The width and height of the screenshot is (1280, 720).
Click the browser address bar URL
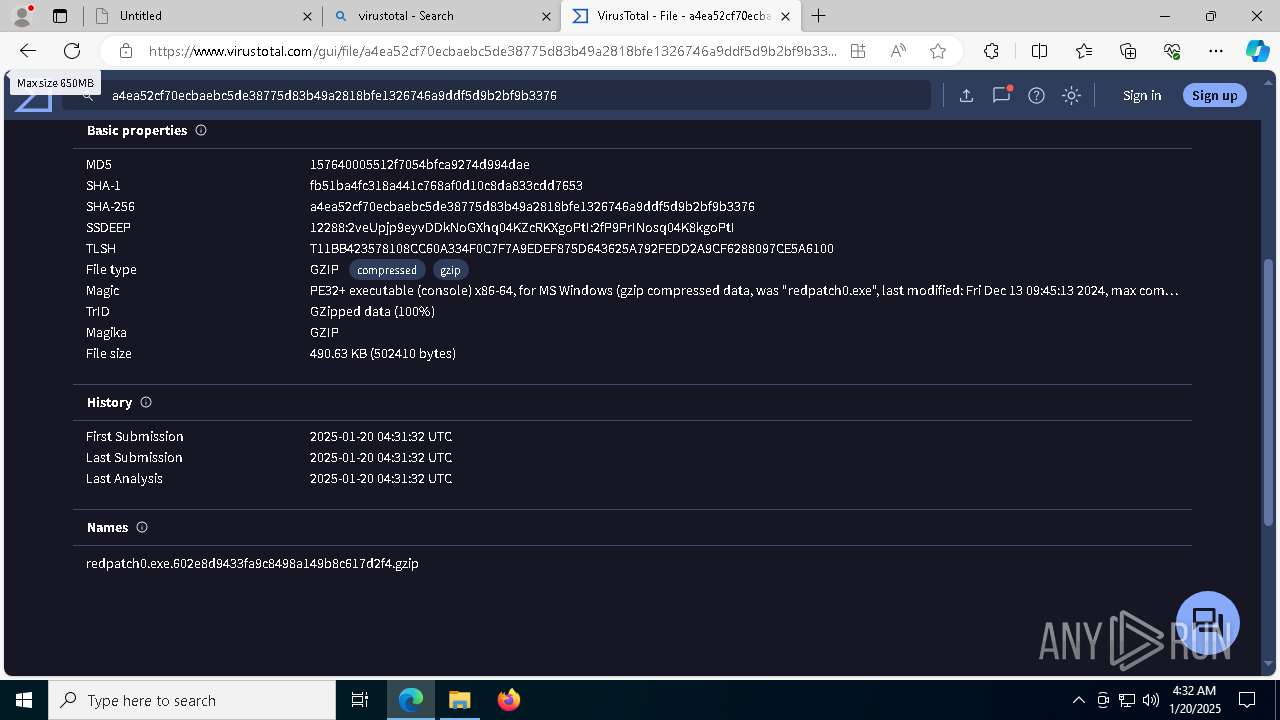tap(492, 51)
